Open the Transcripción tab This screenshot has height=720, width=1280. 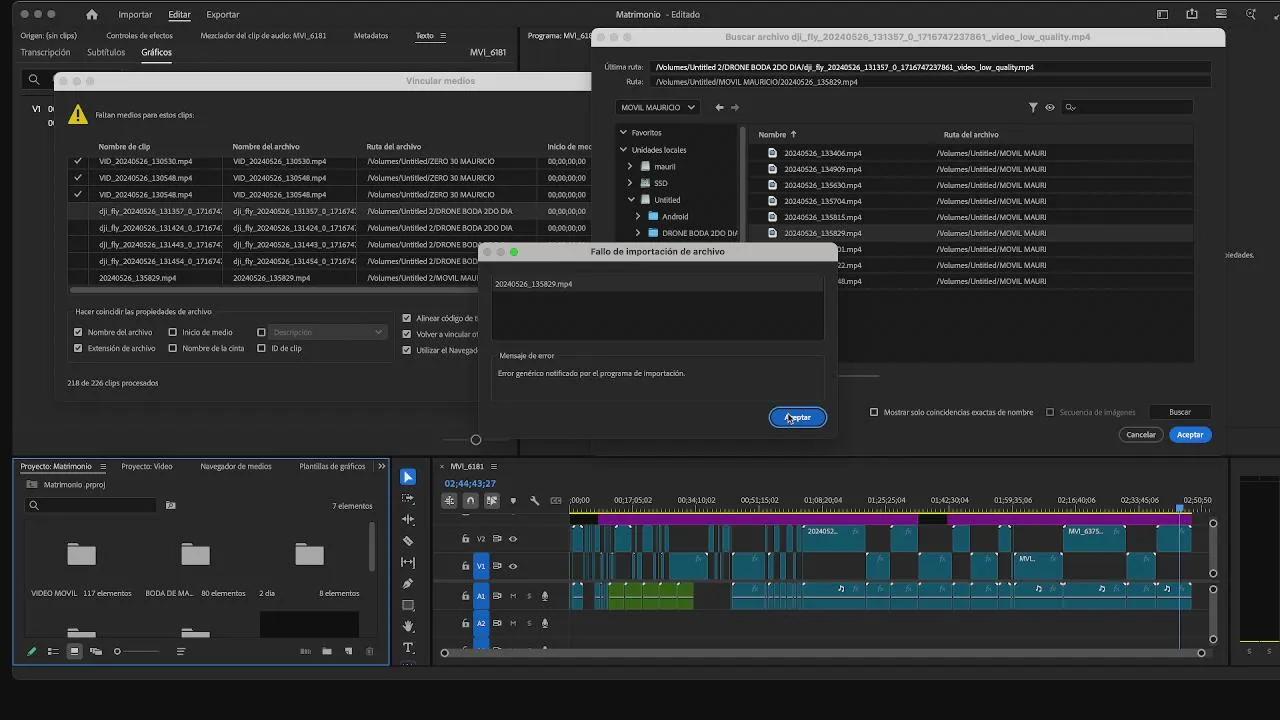tap(45, 52)
